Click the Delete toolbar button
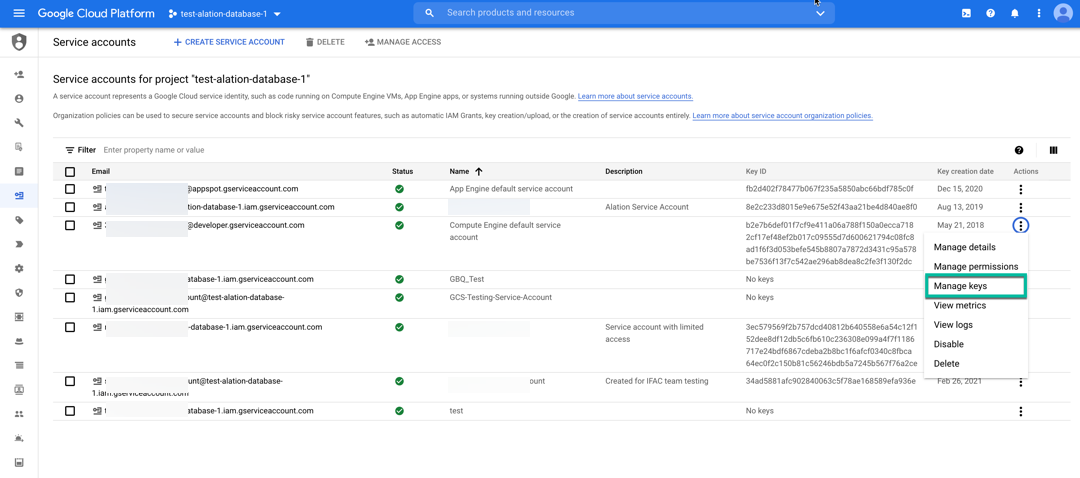 [x=325, y=42]
